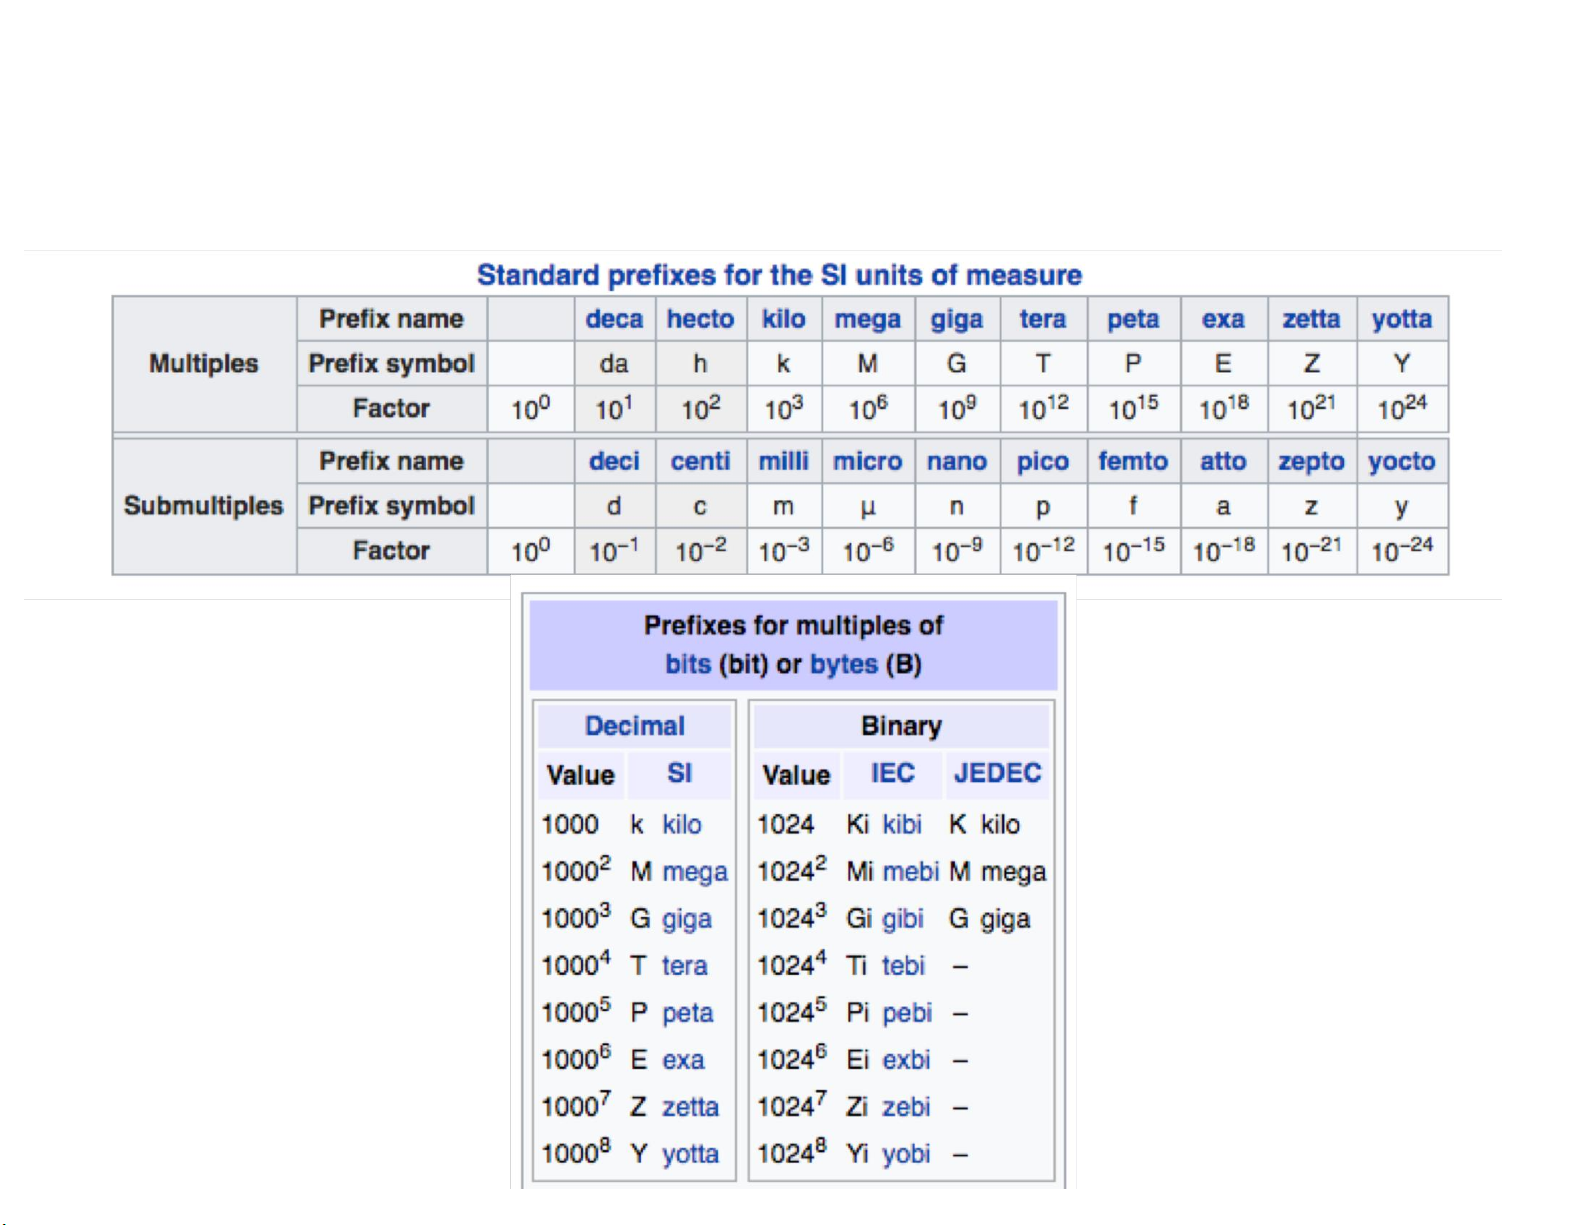This screenshot has height=1225, width=1585.
Task: Open the 'JEDEC' column header link
Action: pyautogui.click(x=997, y=773)
